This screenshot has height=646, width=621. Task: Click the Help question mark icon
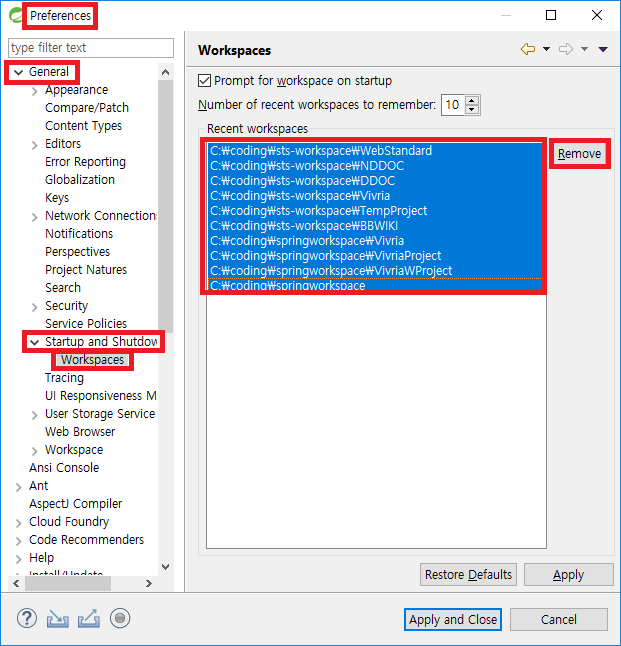pyautogui.click(x=27, y=618)
